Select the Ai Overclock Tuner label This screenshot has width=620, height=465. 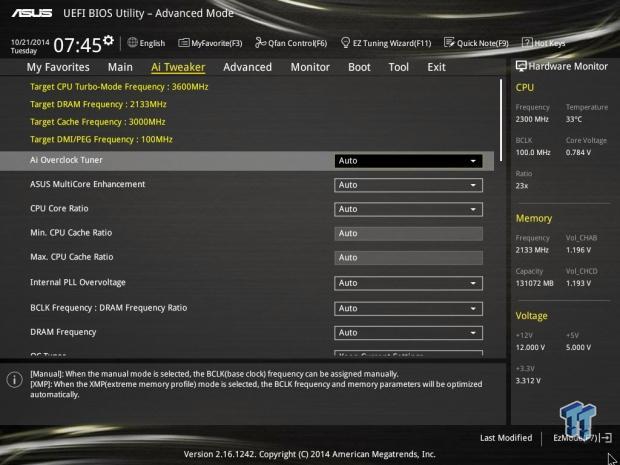point(66,160)
